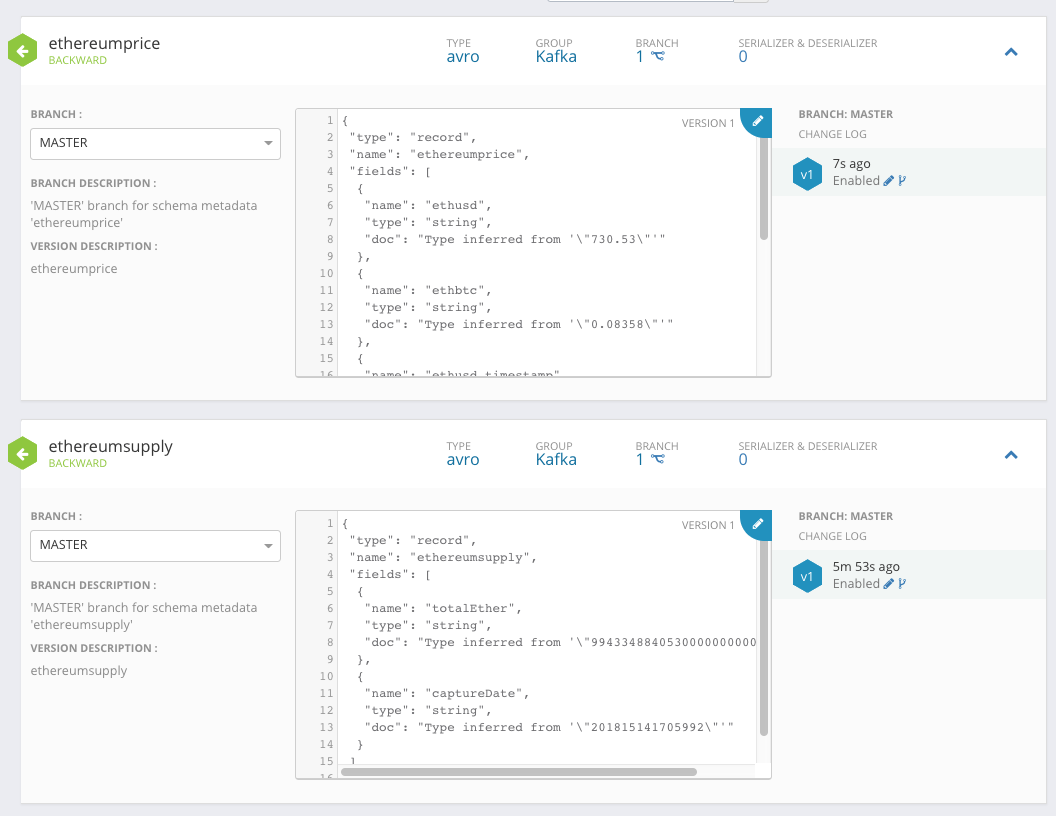Click the green back arrow for ethereumprice
Viewport: 1056px width, 816px height.
click(x=22, y=50)
